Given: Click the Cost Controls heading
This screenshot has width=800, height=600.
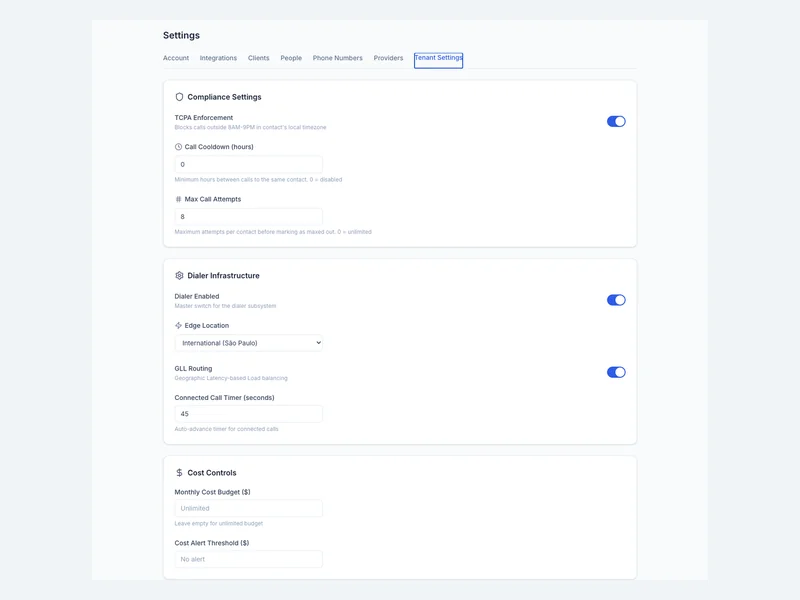Looking at the screenshot, I should click(212, 473).
